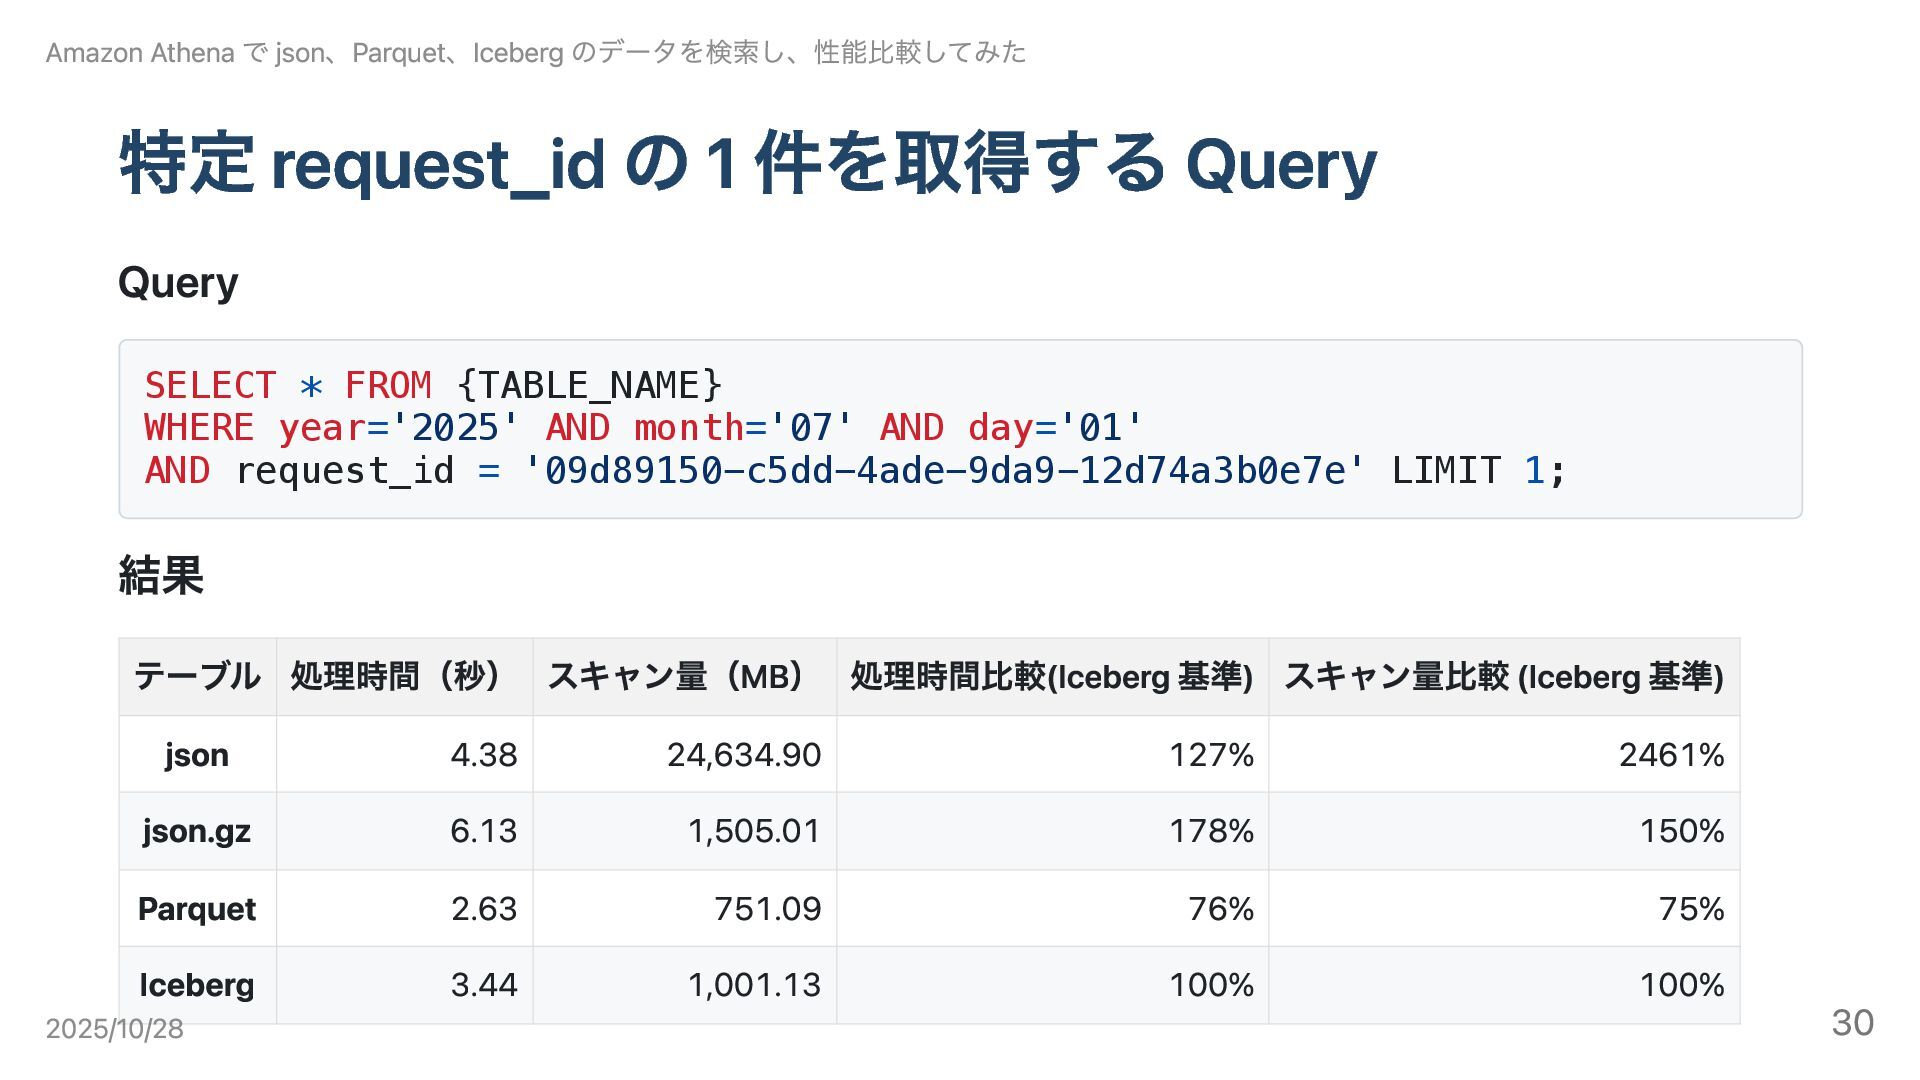1920x1080 pixels.
Task: Select the Iceberg row label
Action: click(197, 985)
